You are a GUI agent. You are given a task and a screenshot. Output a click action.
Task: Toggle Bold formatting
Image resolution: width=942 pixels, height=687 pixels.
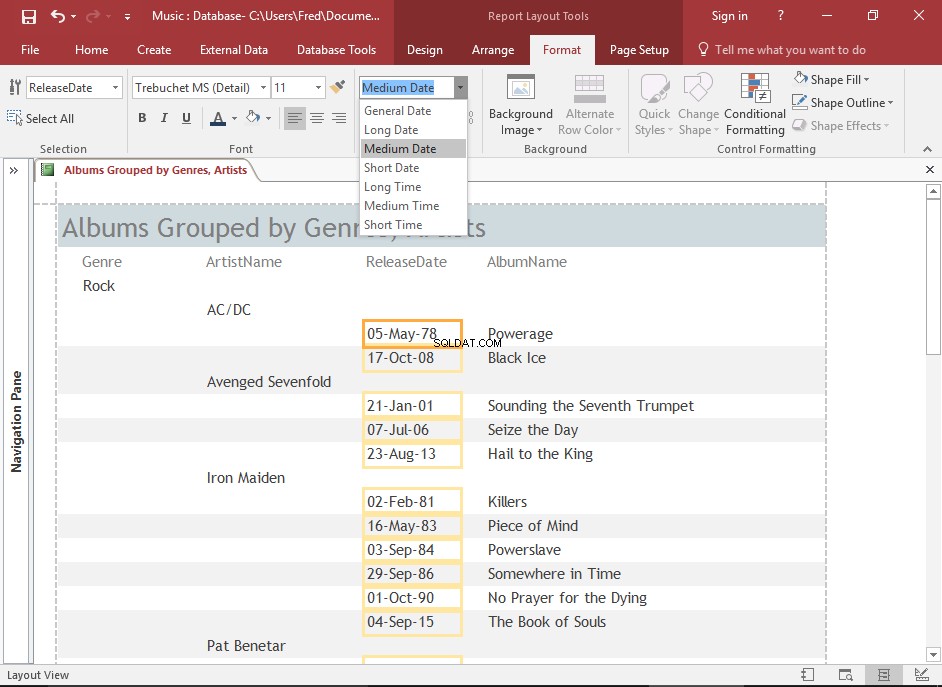click(x=142, y=118)
